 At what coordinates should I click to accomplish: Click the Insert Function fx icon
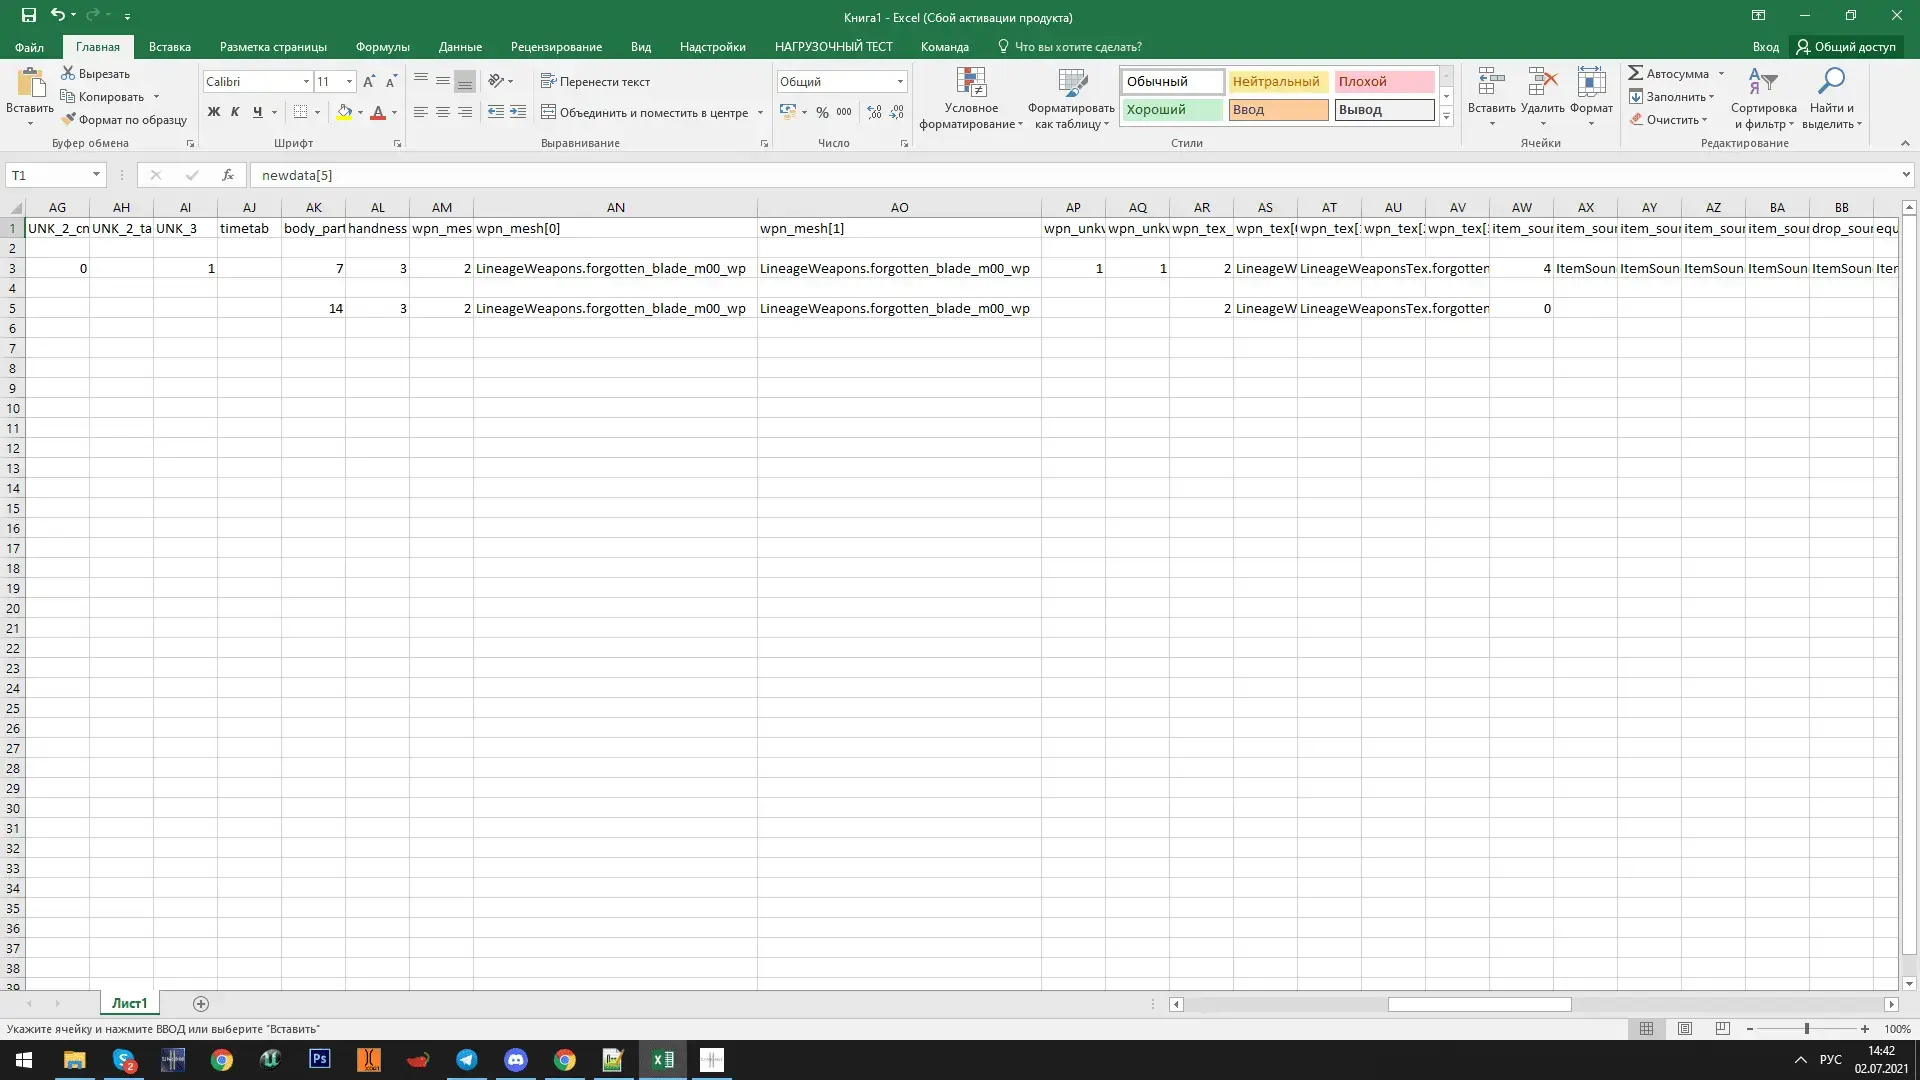(228, 175)
